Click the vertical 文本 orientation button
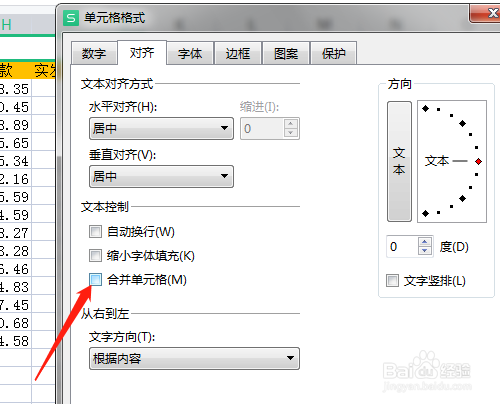 tap(399, 161)
